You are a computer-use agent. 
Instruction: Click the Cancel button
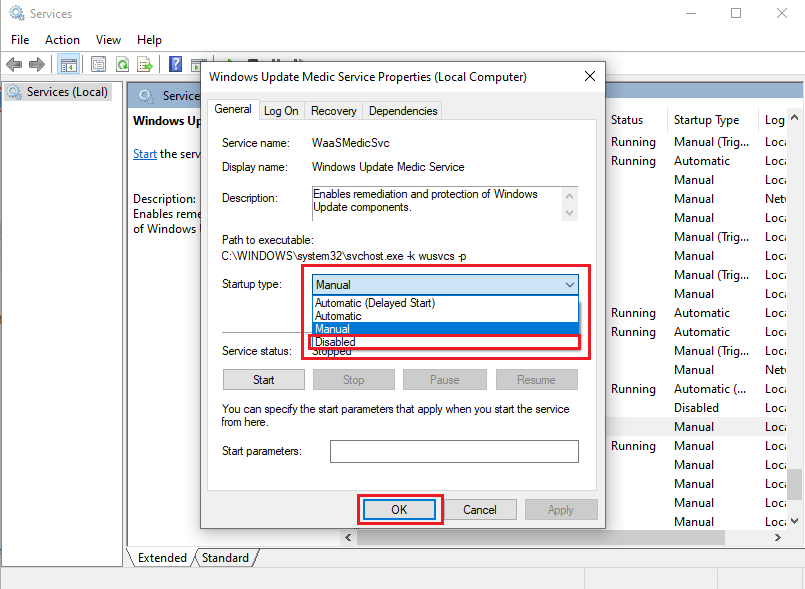tap(480, 509)
